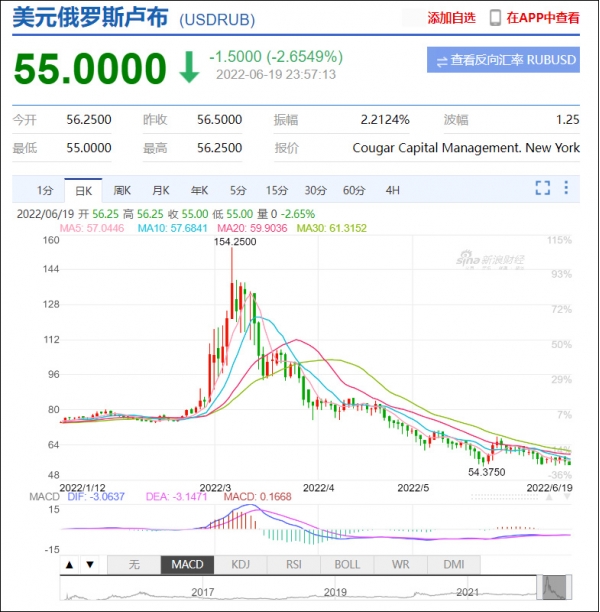Click the DIF: -3.0637 value
600x612 pixels.
(96, 497)
